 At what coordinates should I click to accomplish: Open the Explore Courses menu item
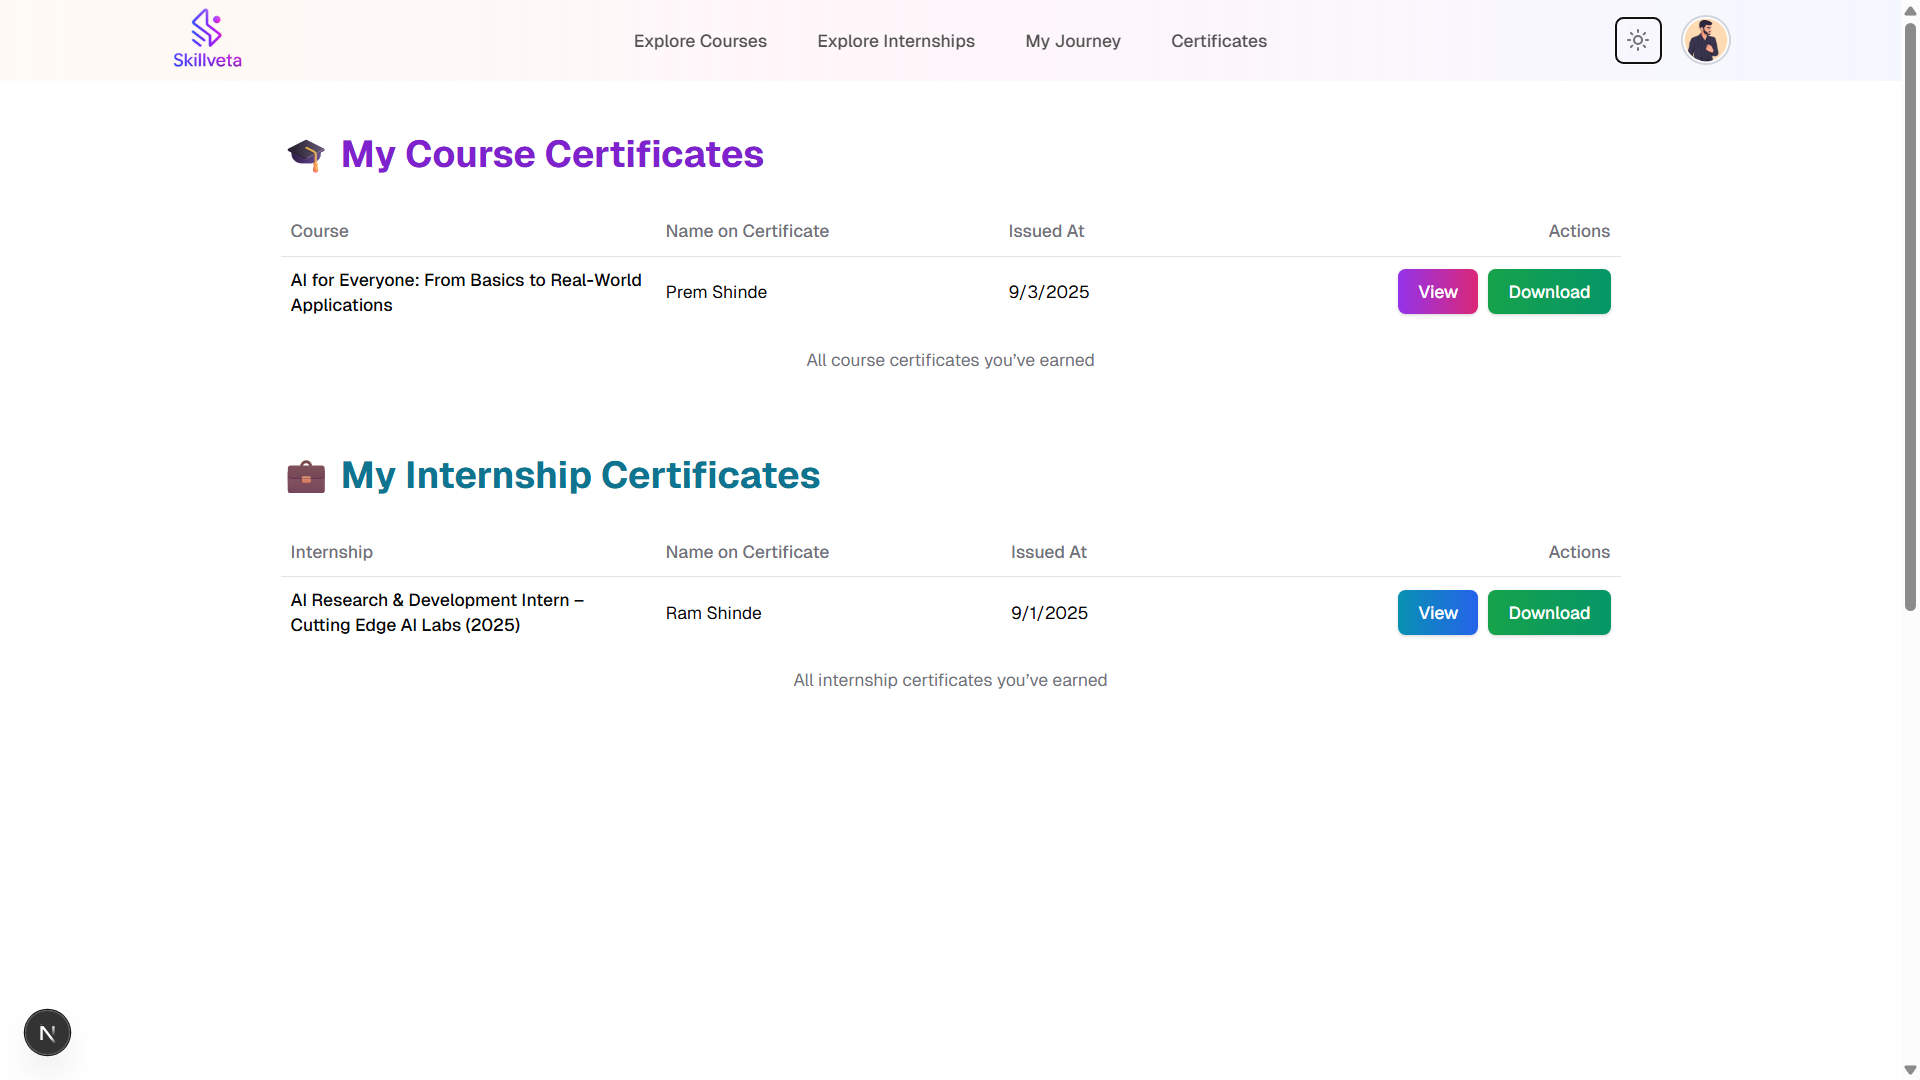tap(700, 41)
